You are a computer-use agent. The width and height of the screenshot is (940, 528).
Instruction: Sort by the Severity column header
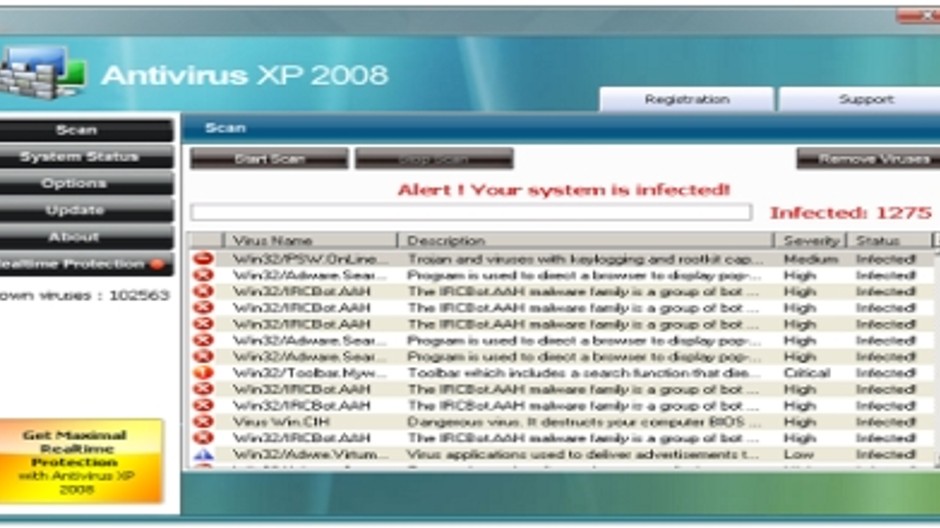pyautogui.click(x=811, y=240)
